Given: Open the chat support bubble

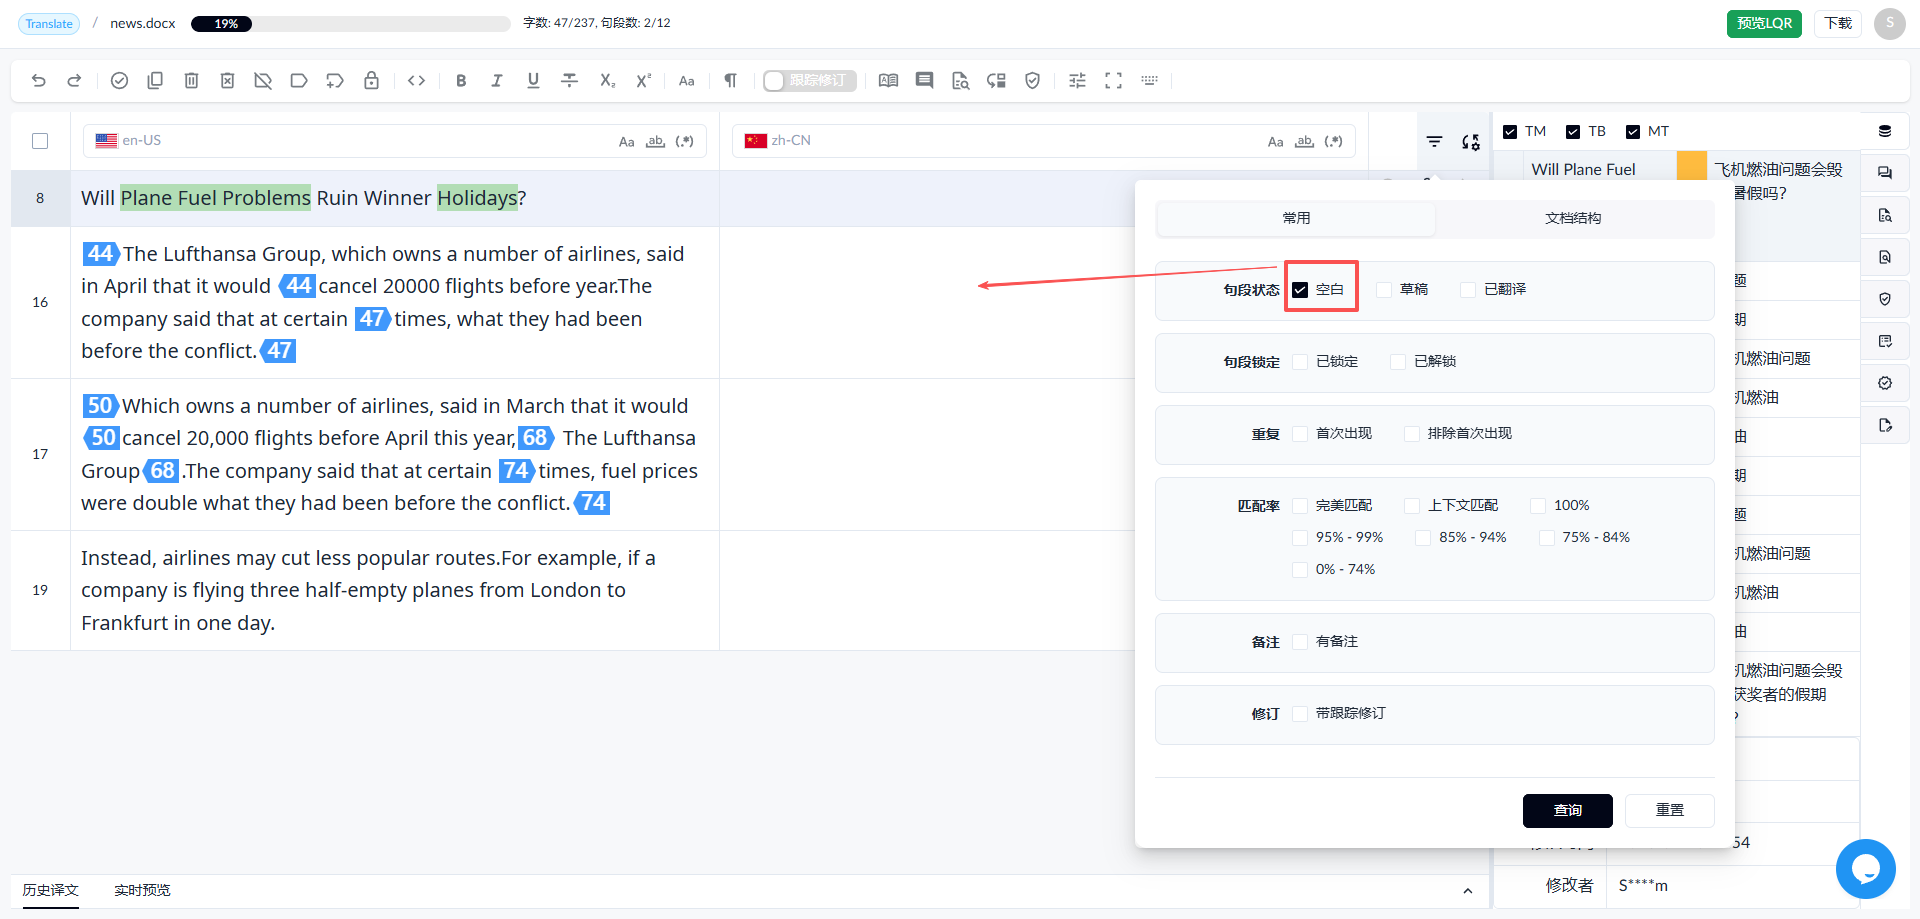Looking at the screenshot, I should pyautogui.click(x=1865, y=869).
